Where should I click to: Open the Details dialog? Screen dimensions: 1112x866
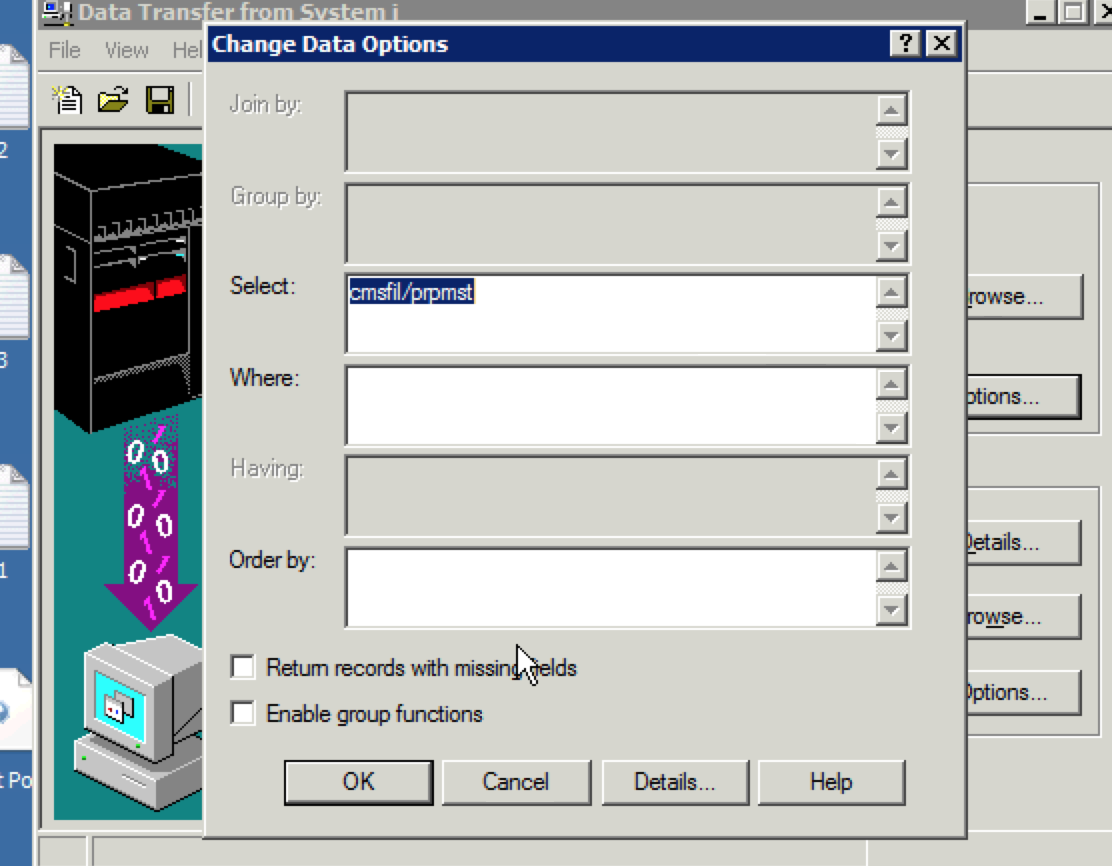tap(675, 782)
